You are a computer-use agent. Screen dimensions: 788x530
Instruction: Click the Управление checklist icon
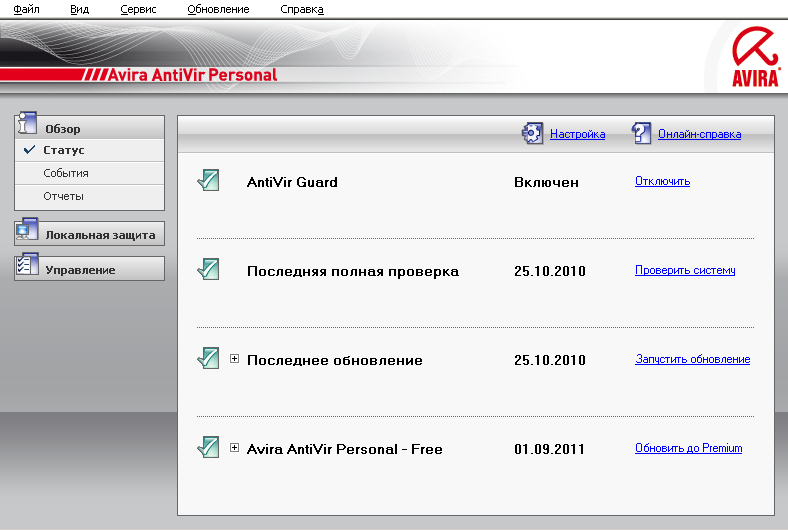click(x=27, y=264)
